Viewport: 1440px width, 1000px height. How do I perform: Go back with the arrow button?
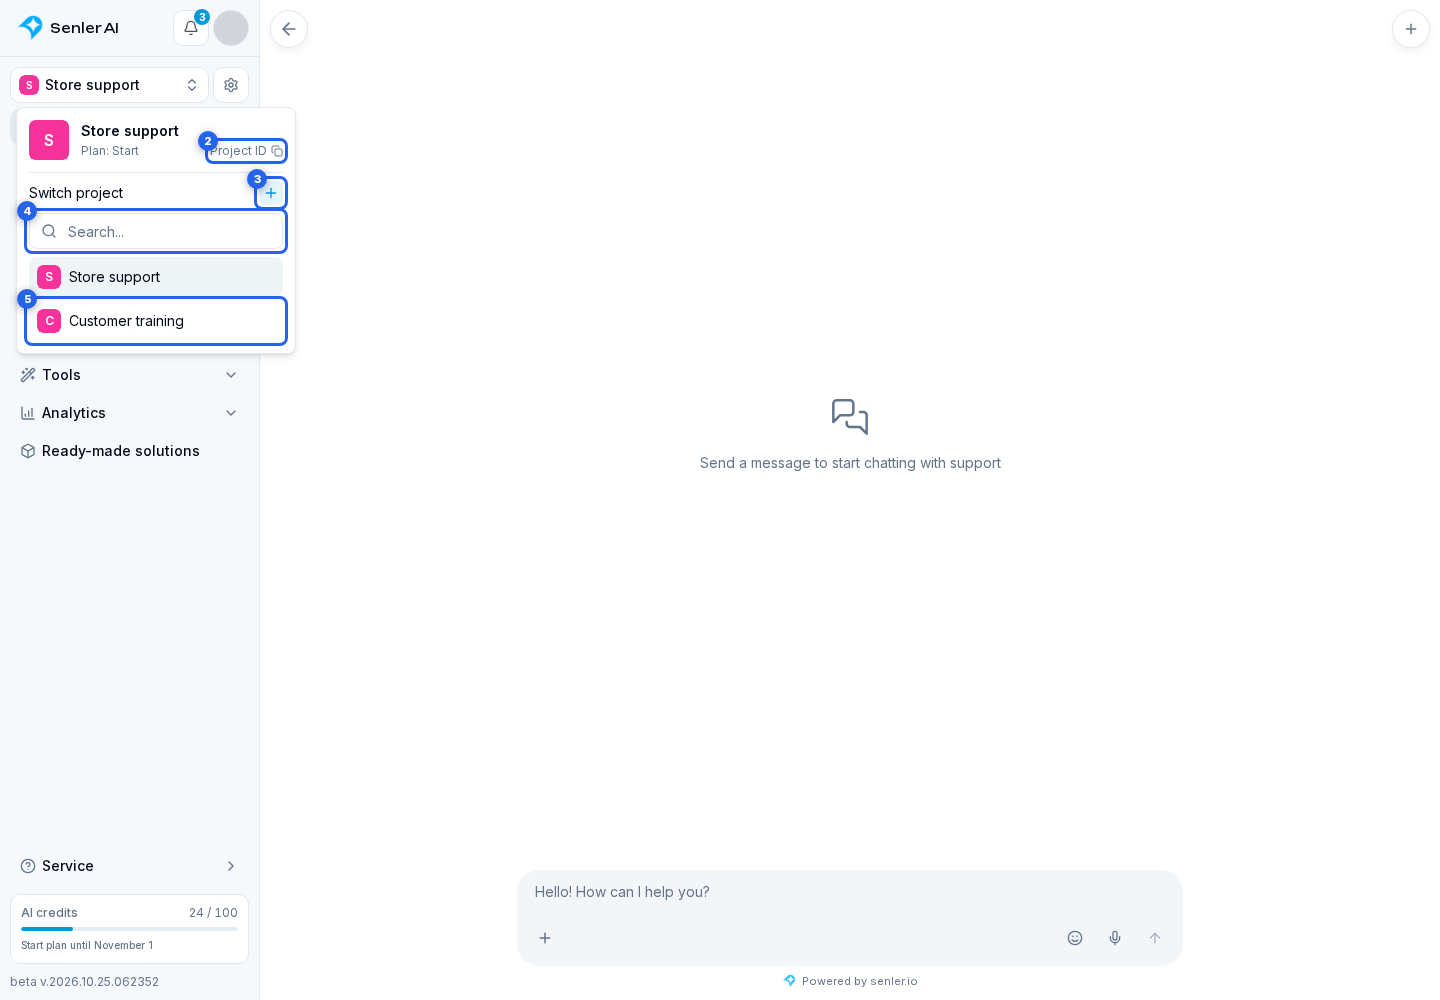[289, 29]
